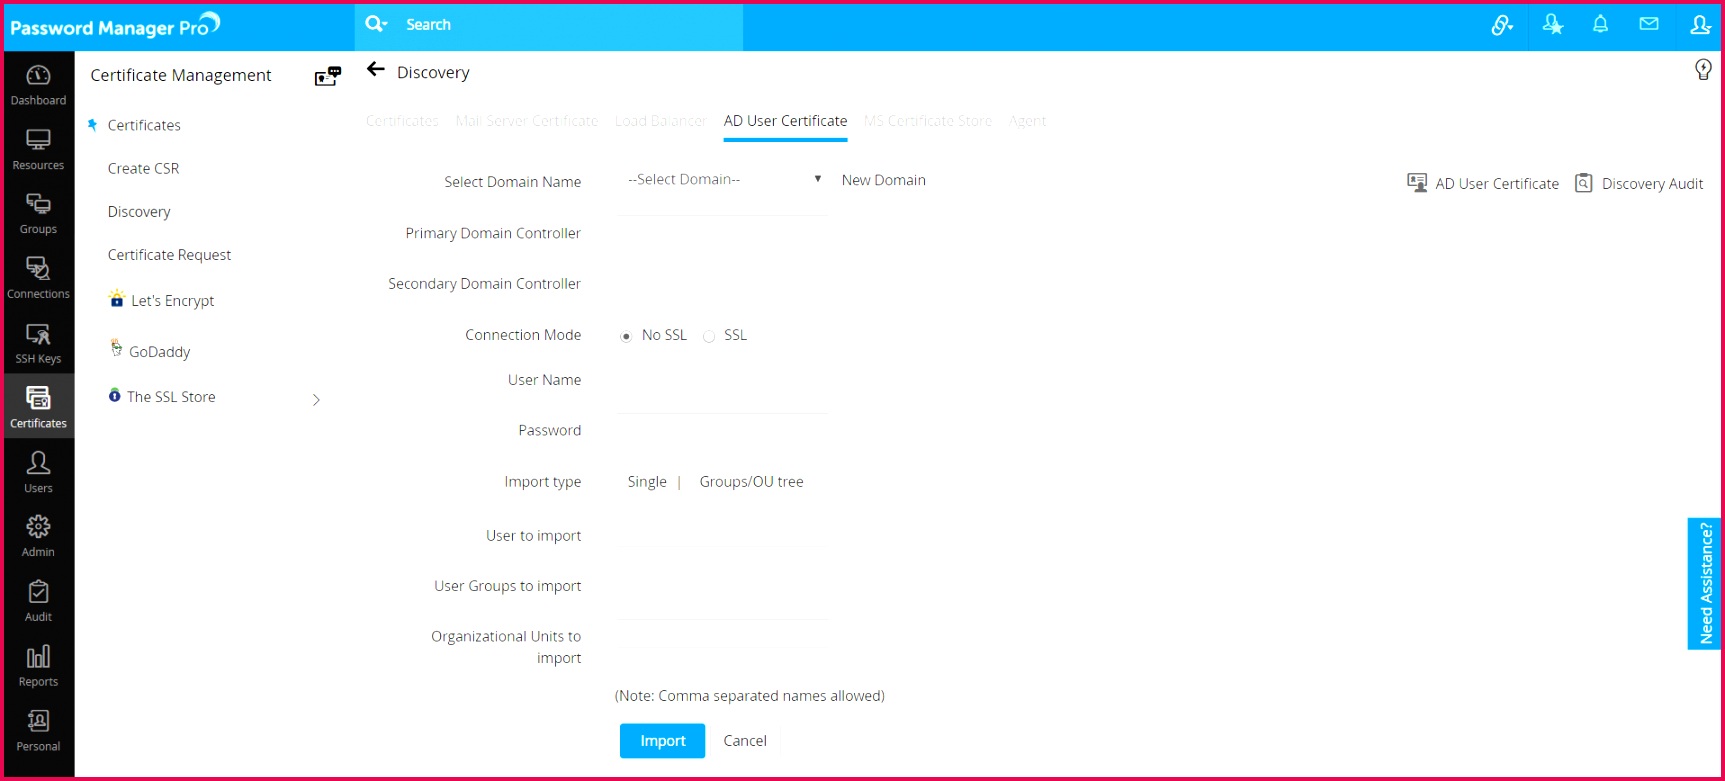Open Certificates in the left menu

[144, 125]
